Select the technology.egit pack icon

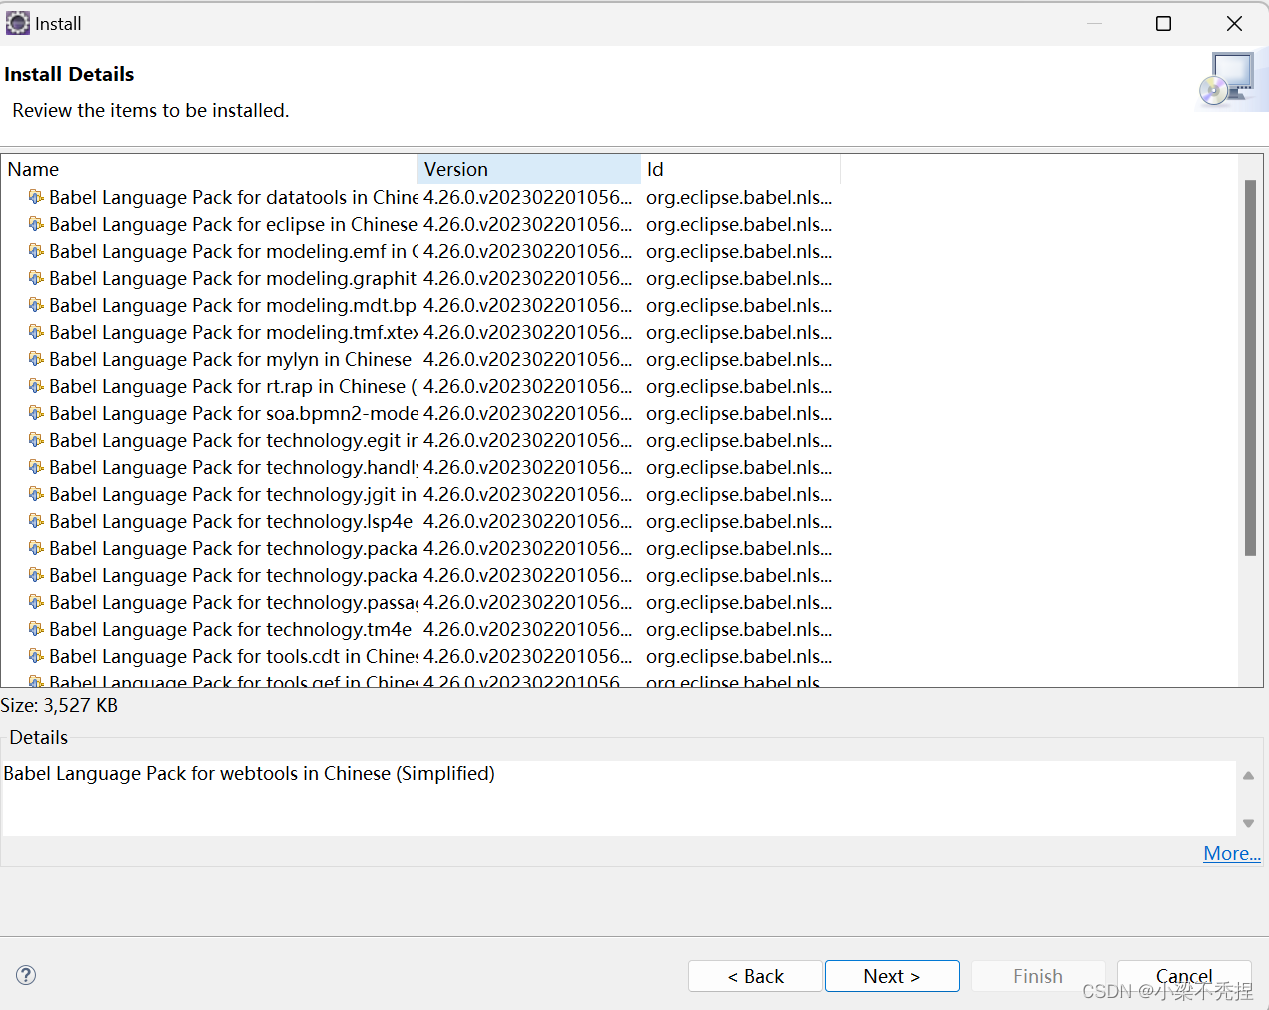click(36, 440)
